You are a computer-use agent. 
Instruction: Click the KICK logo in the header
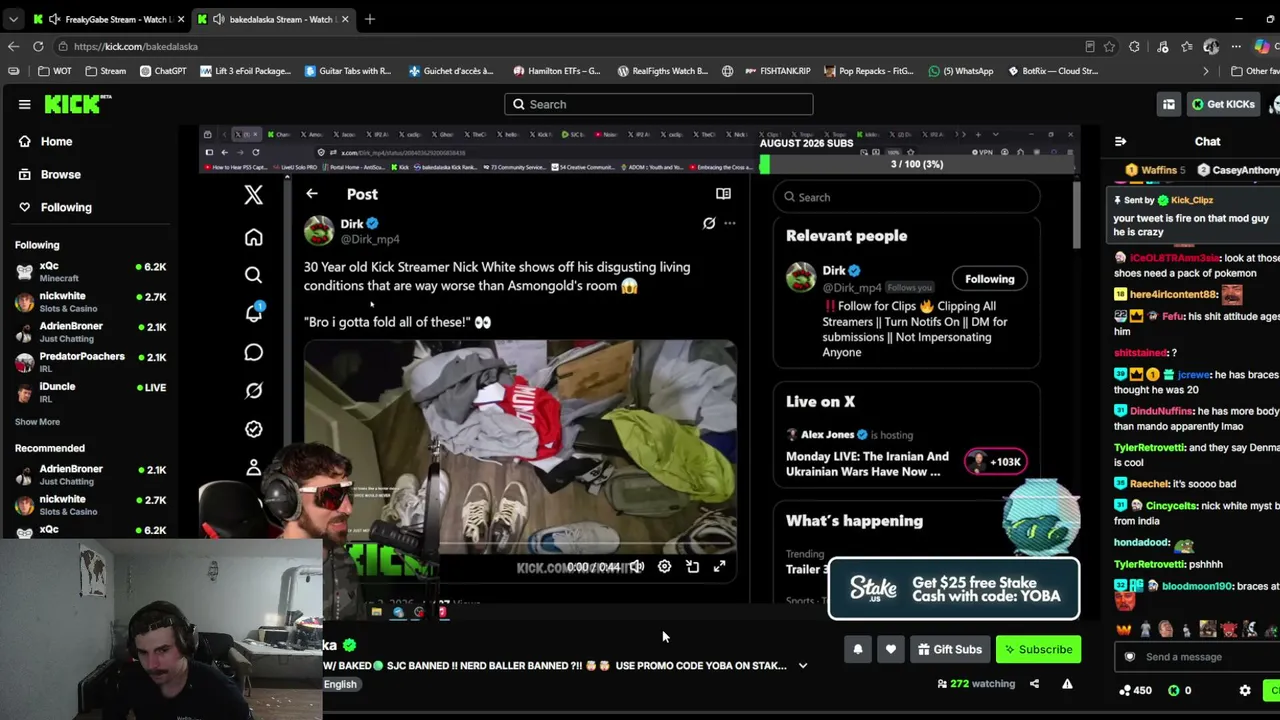(78, 104)
